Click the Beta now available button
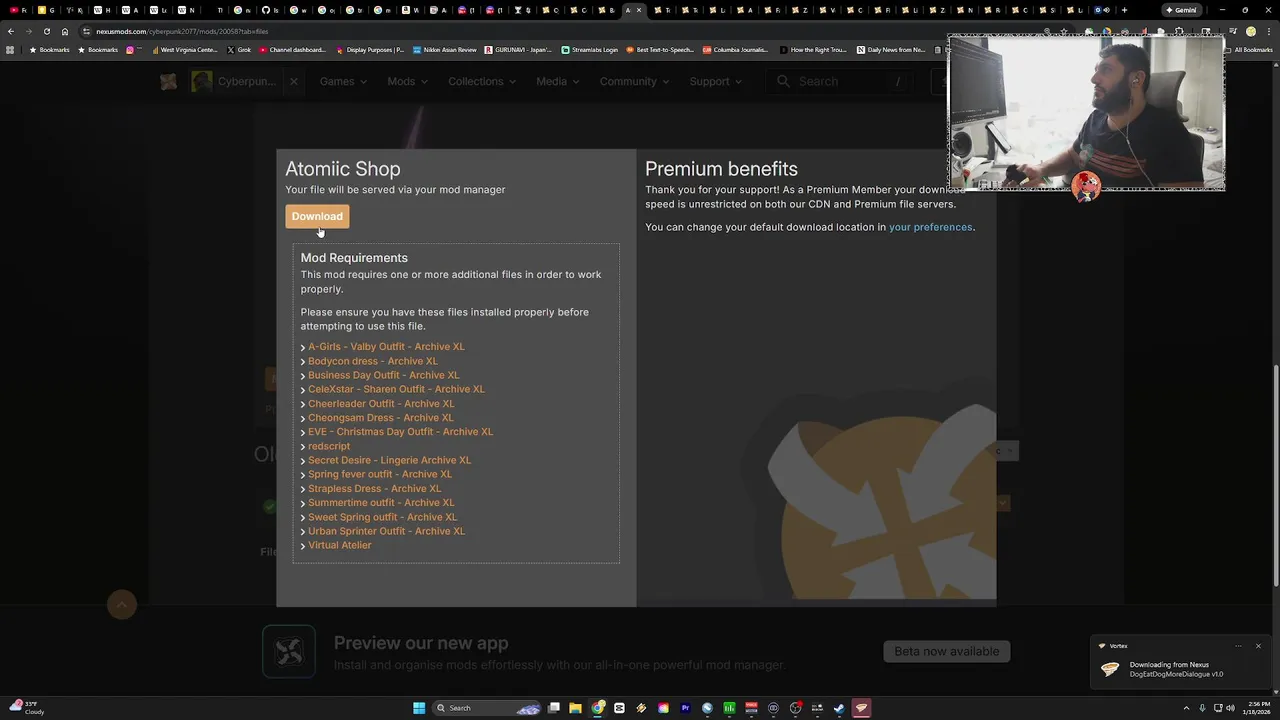Image resolution: width=1280 pixels, height=720 pixels. (946, 651)
